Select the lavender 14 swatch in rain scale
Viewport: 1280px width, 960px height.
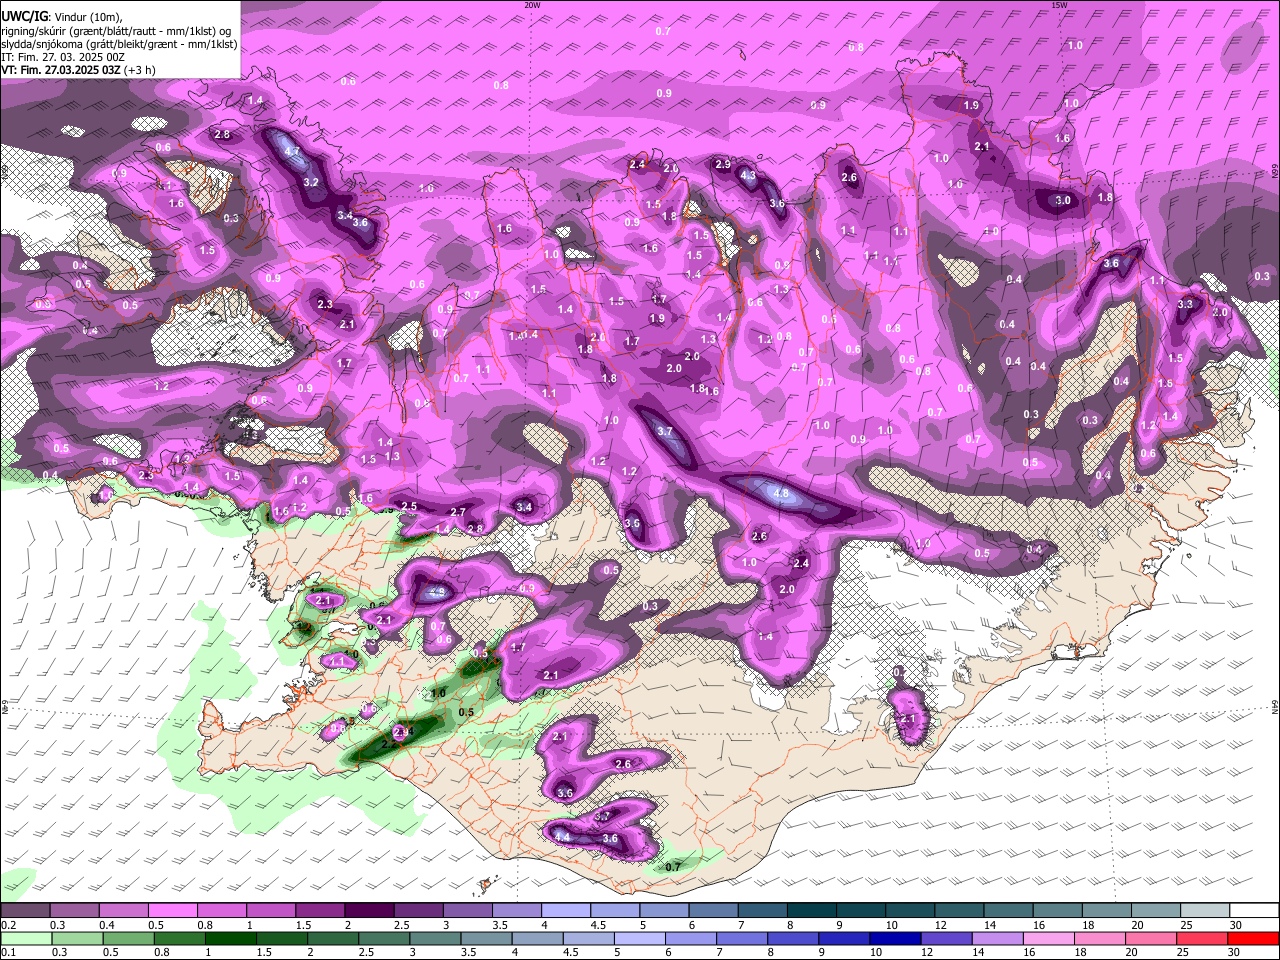pos(997,938)
